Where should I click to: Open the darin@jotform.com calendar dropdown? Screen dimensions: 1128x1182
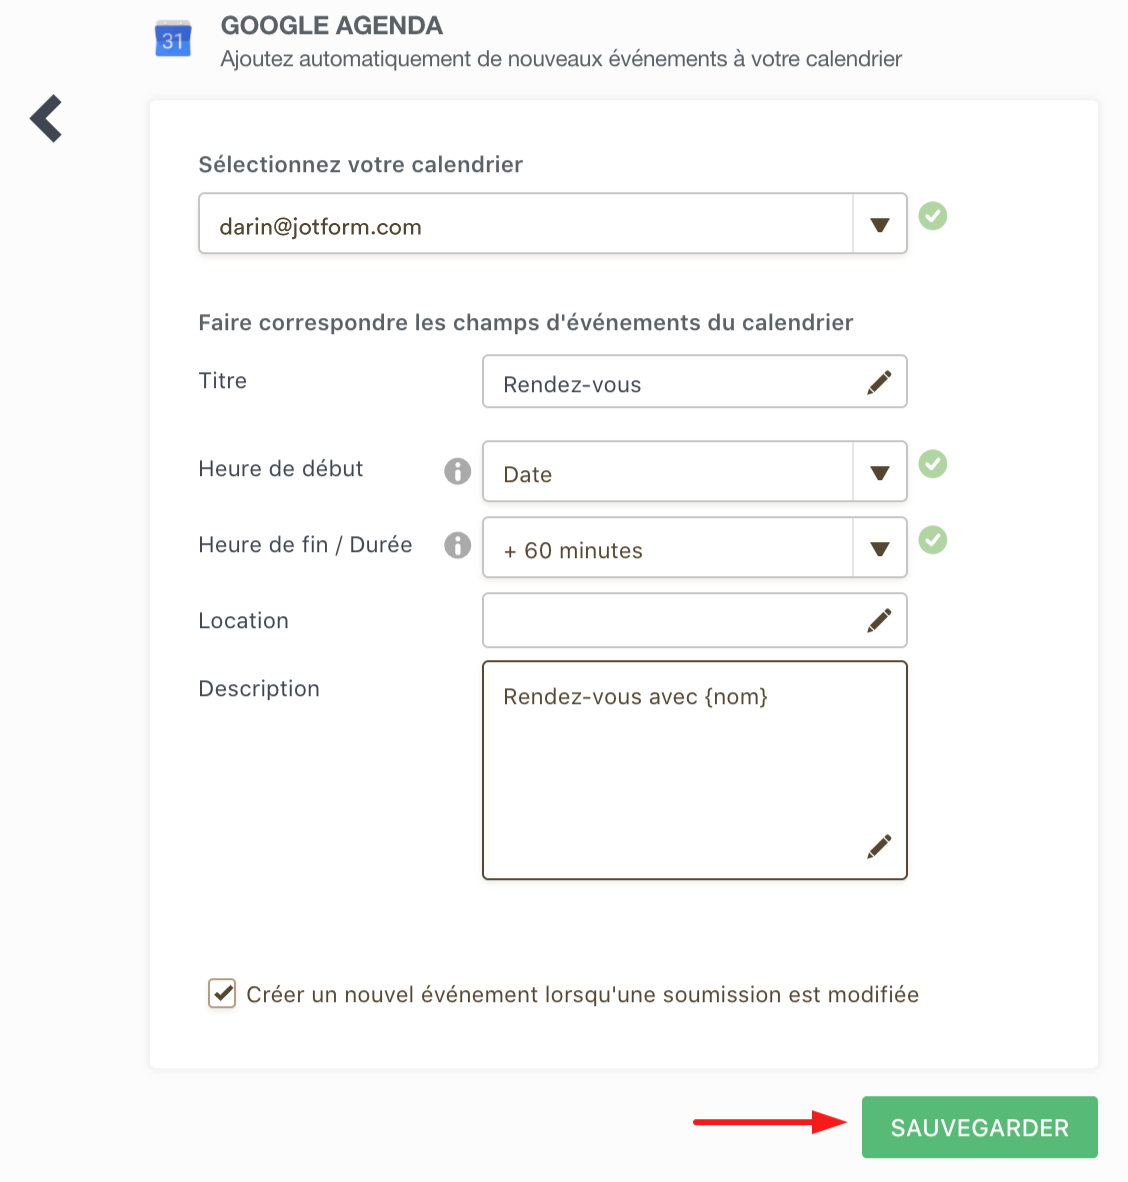click(879, 225)
